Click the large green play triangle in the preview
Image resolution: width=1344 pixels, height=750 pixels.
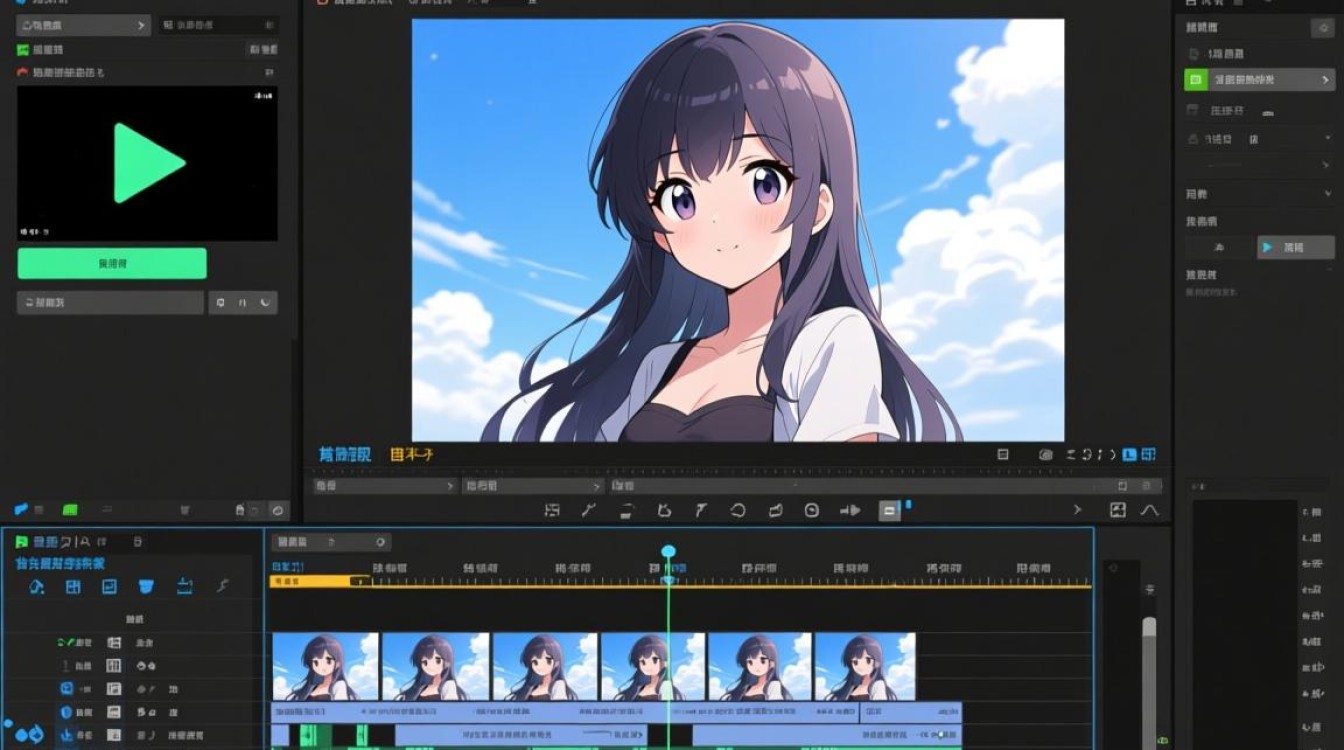(x=149, y=163)
